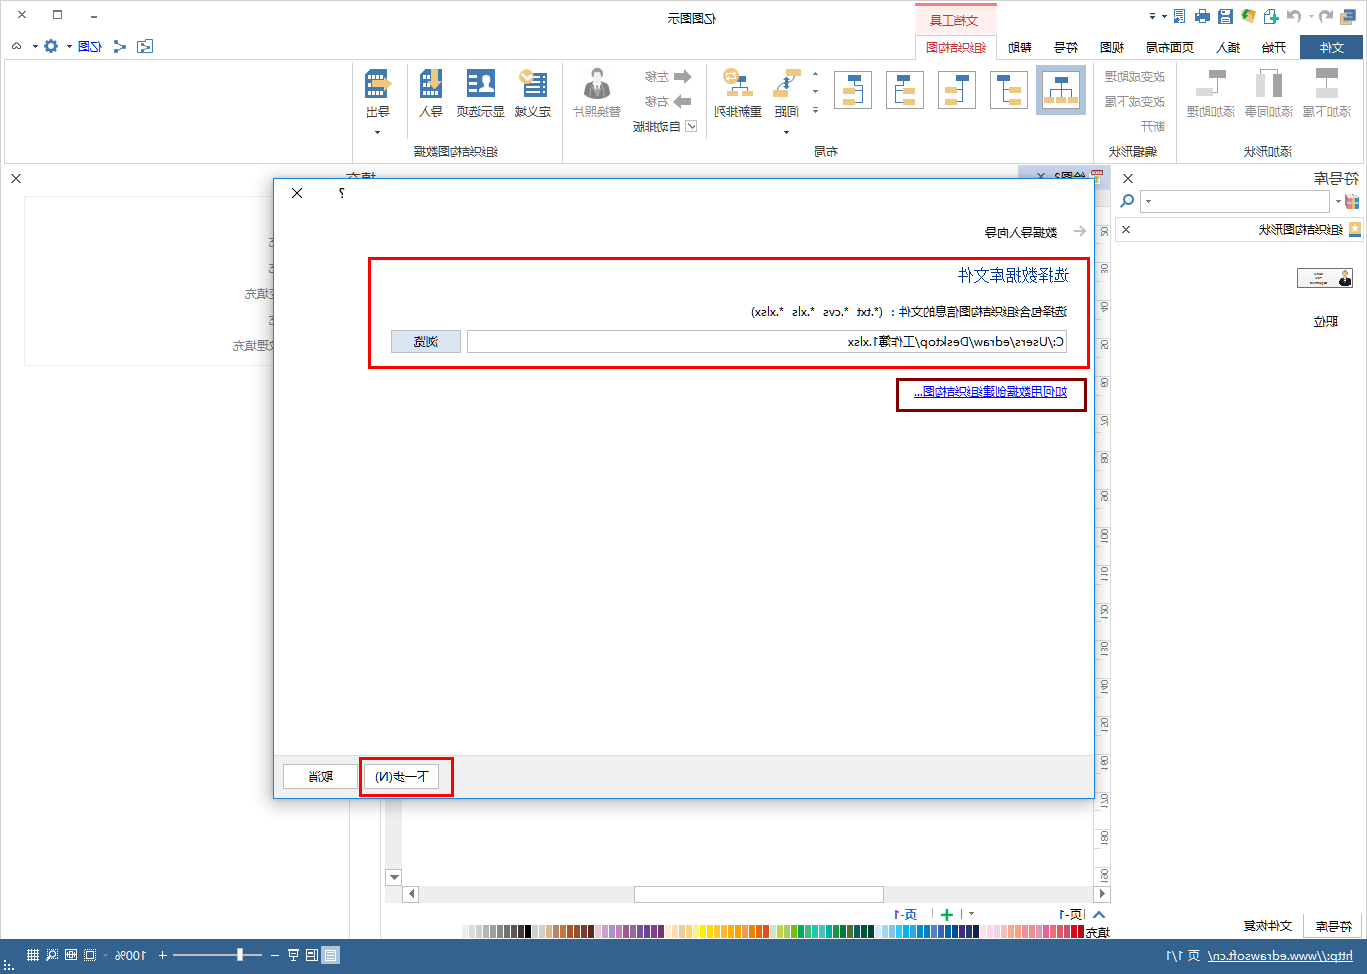The height and width of the screenshot is (974, 1367).
Task: Switch to the 插入 (Insert) tab
Action: 1228,47
